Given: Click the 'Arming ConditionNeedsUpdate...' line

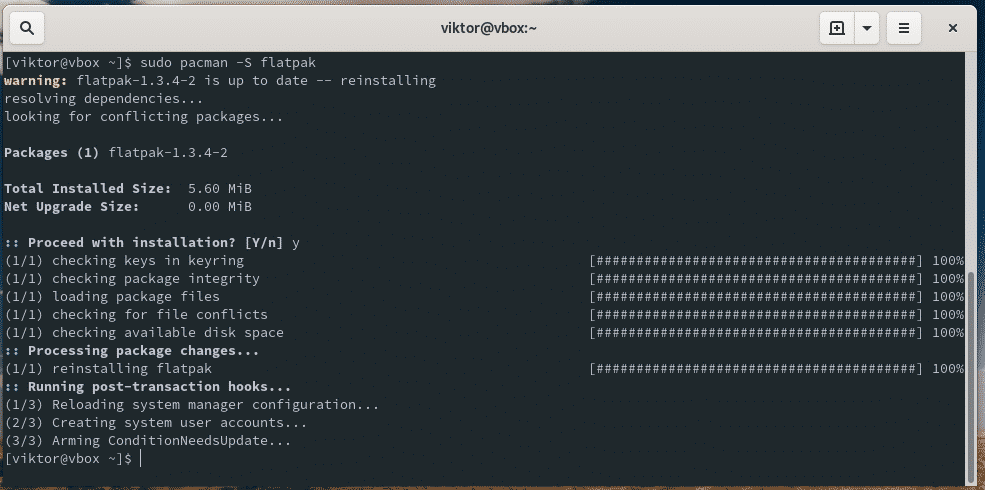Looking at the screenshot, I should 148,440.
